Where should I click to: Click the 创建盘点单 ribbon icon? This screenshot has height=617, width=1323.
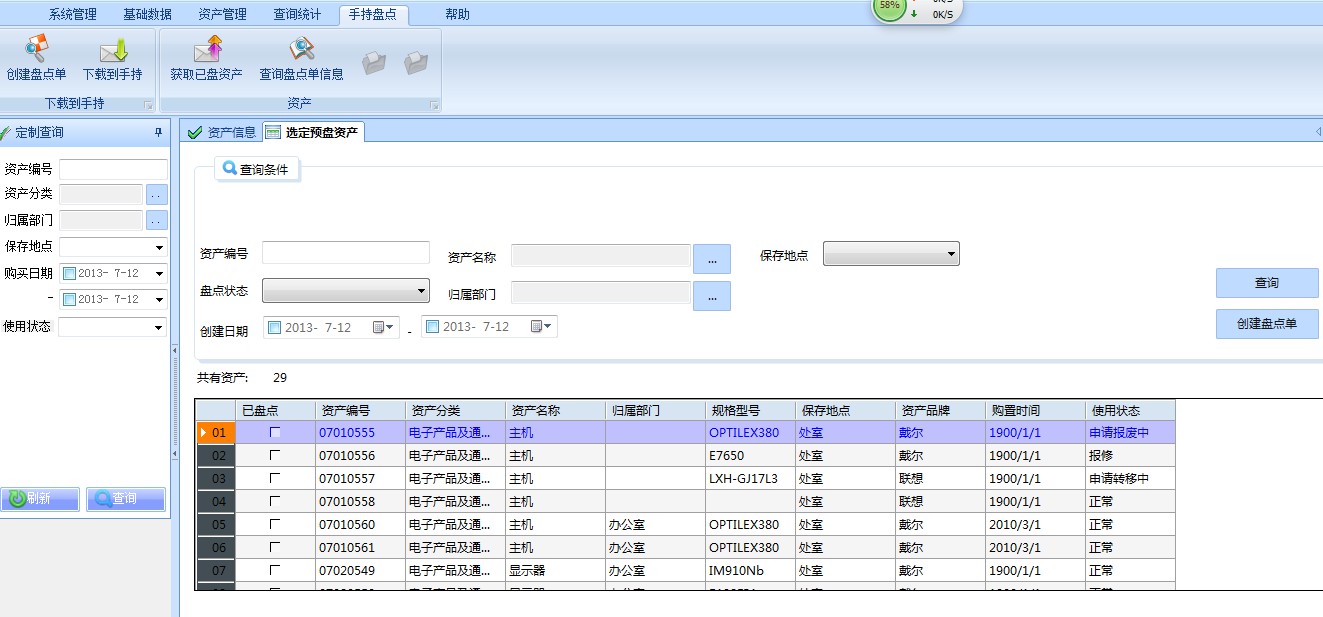(x=36, y=50)
